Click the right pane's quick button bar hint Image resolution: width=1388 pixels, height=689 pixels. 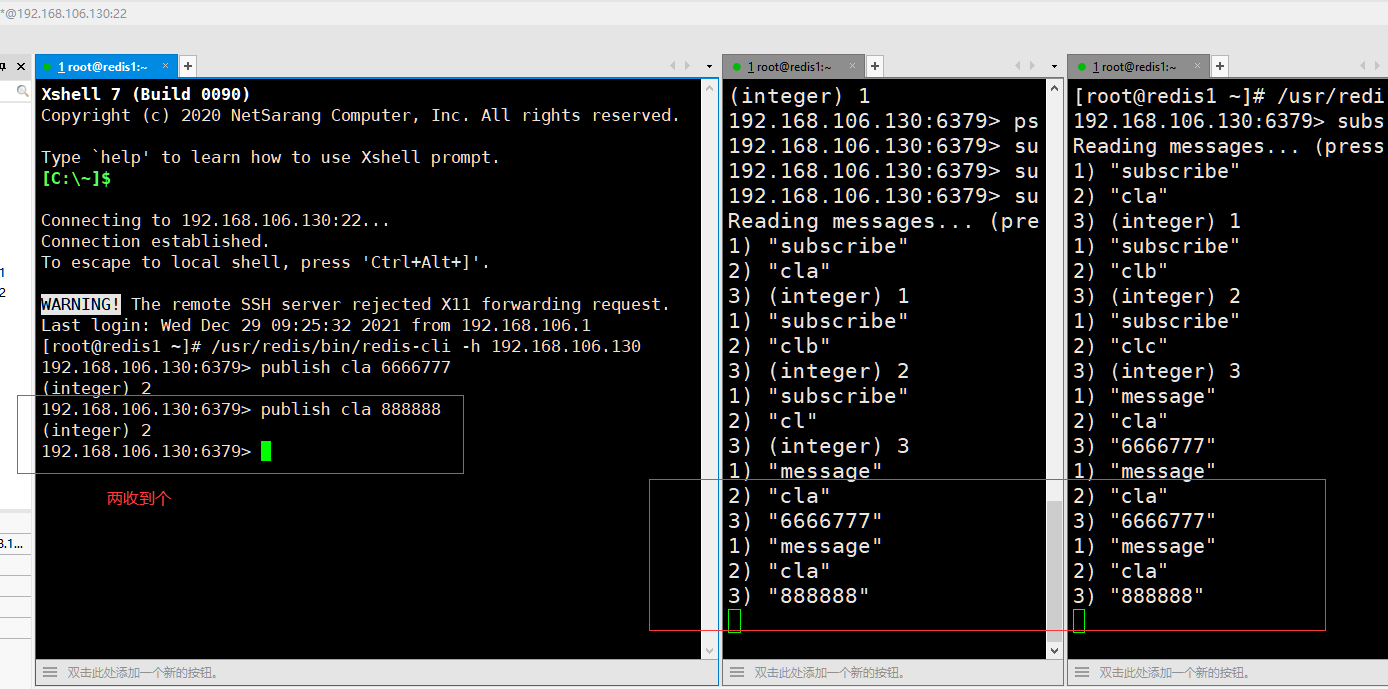click(x=1175, y=673)
